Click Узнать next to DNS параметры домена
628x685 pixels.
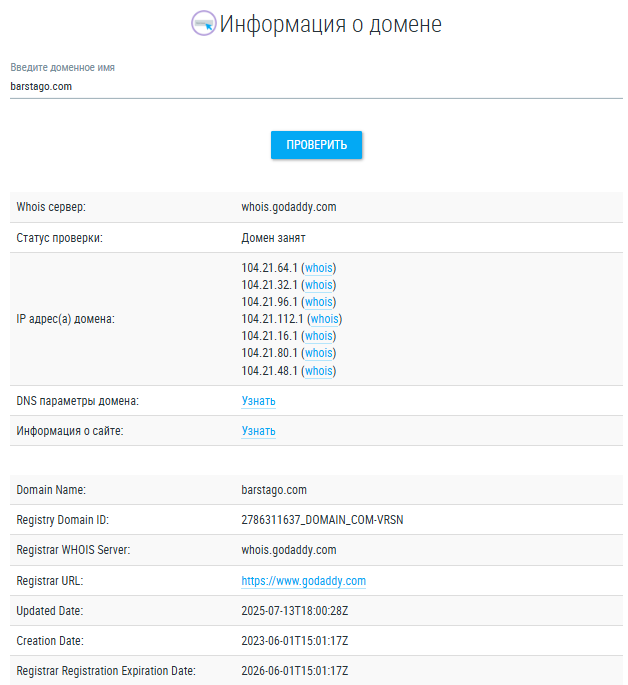[258, 401]
